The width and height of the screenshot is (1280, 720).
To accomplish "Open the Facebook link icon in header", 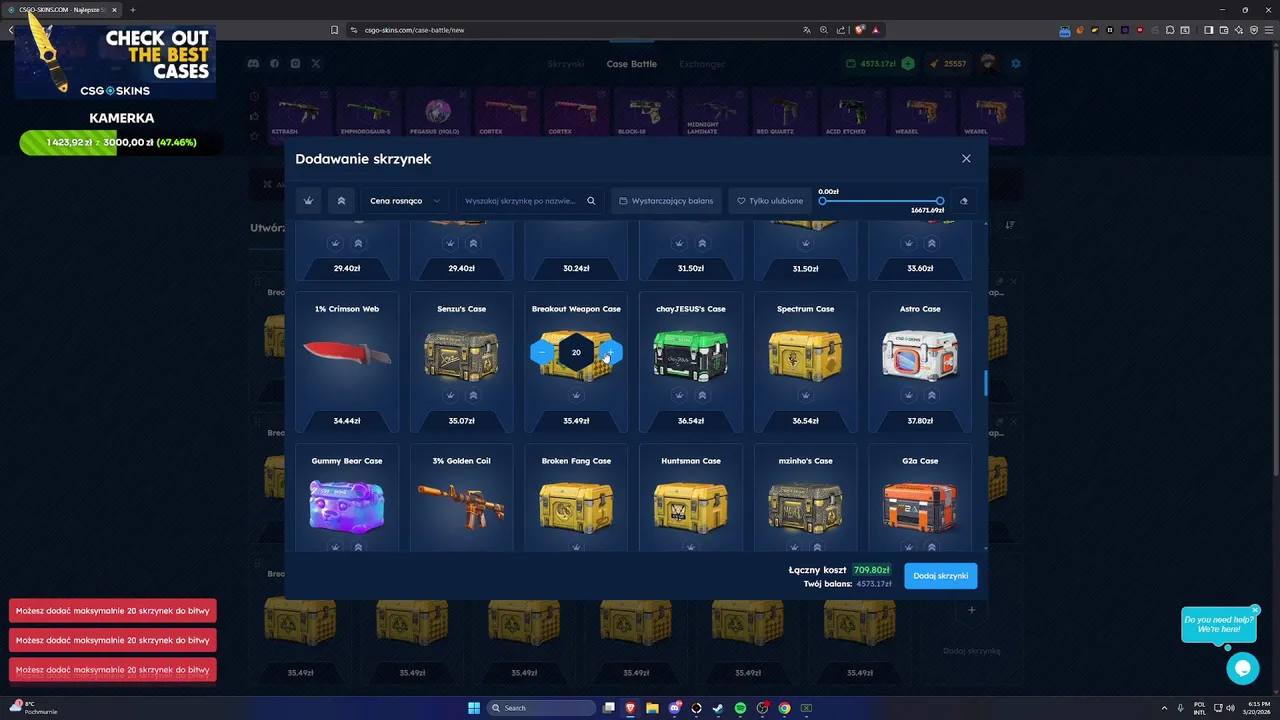I will (x=275, y=64).
